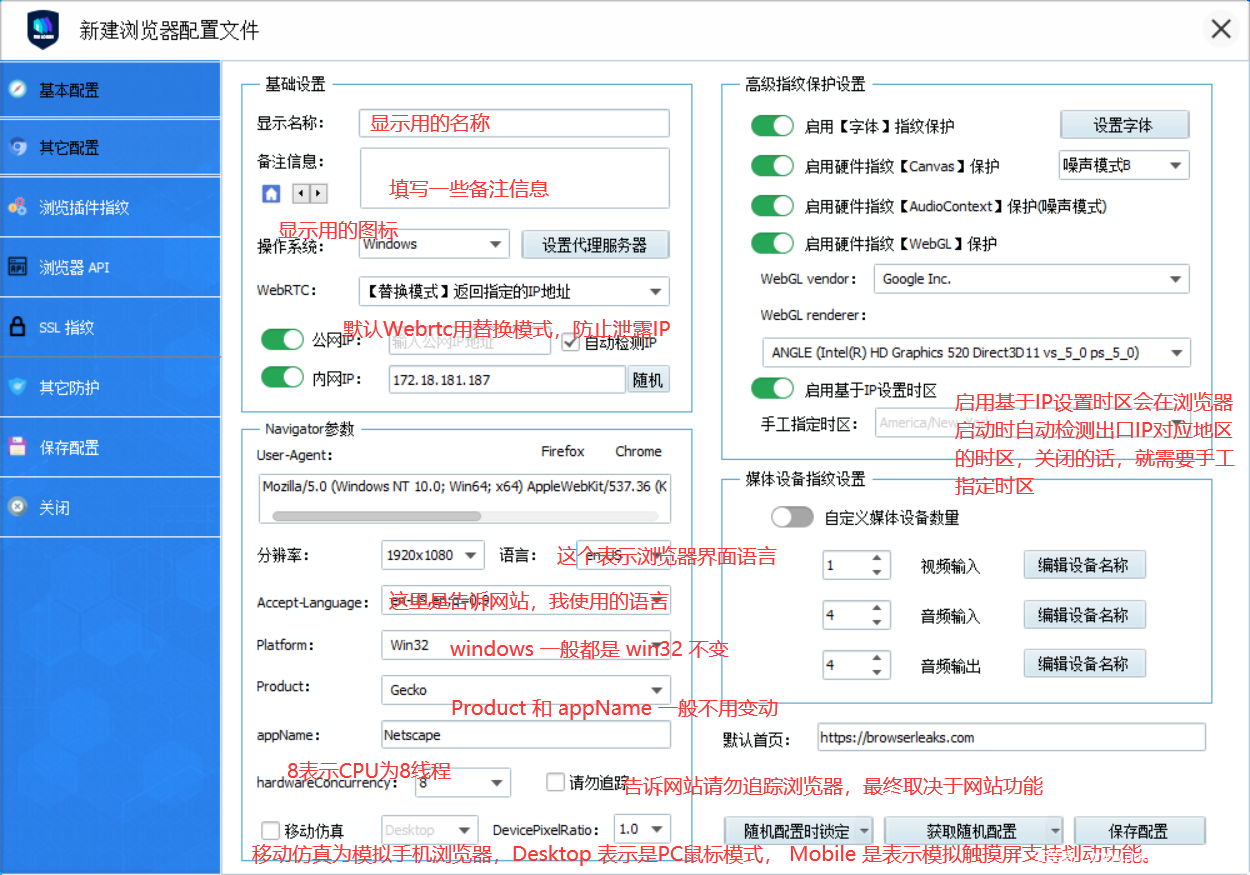Click the 浏览插件指纹 sidebar icon
The height and width of the screenshot is (875, 1250).
(17, 207)
